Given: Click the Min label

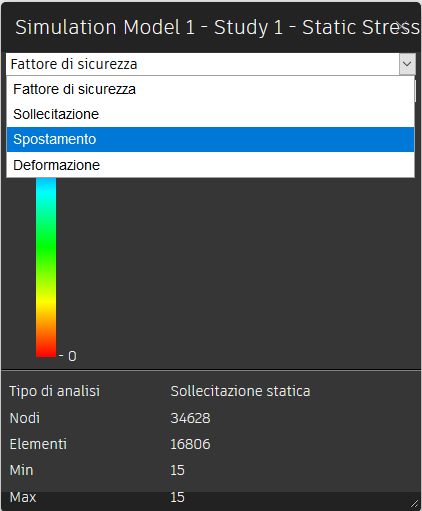Looking at the screenshot, I should pos(22,470).
